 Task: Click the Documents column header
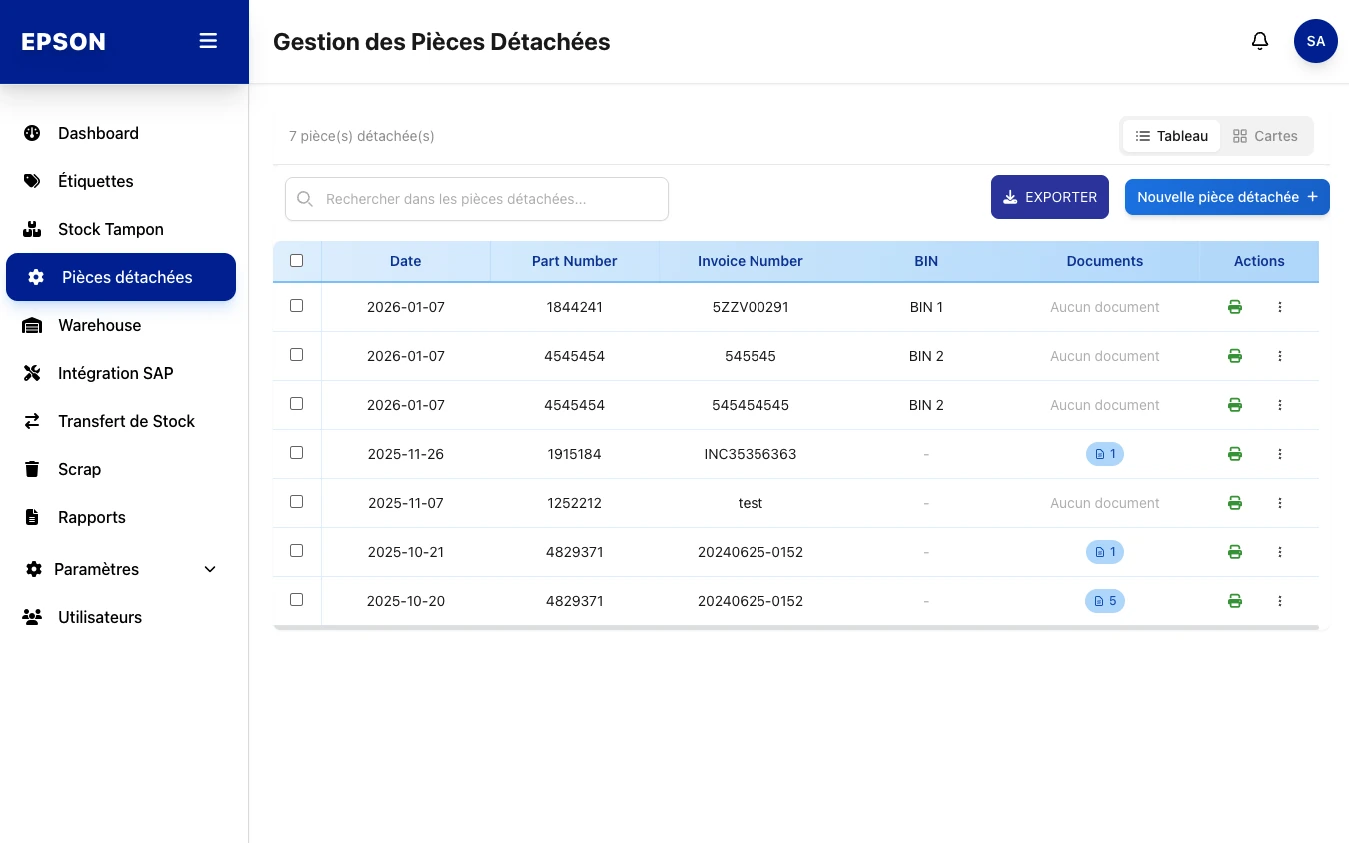coord(1105,261)
